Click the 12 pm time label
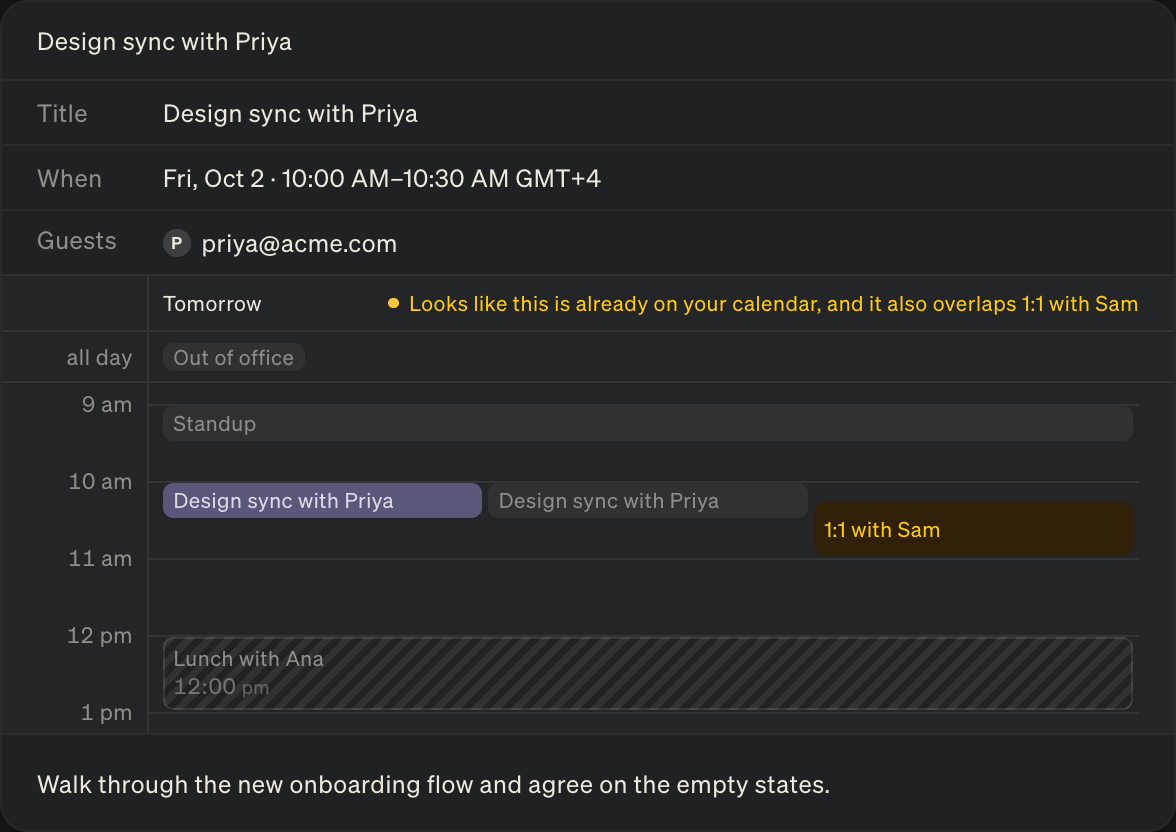This screenshot has width=1176, height=832. point(100,635)
